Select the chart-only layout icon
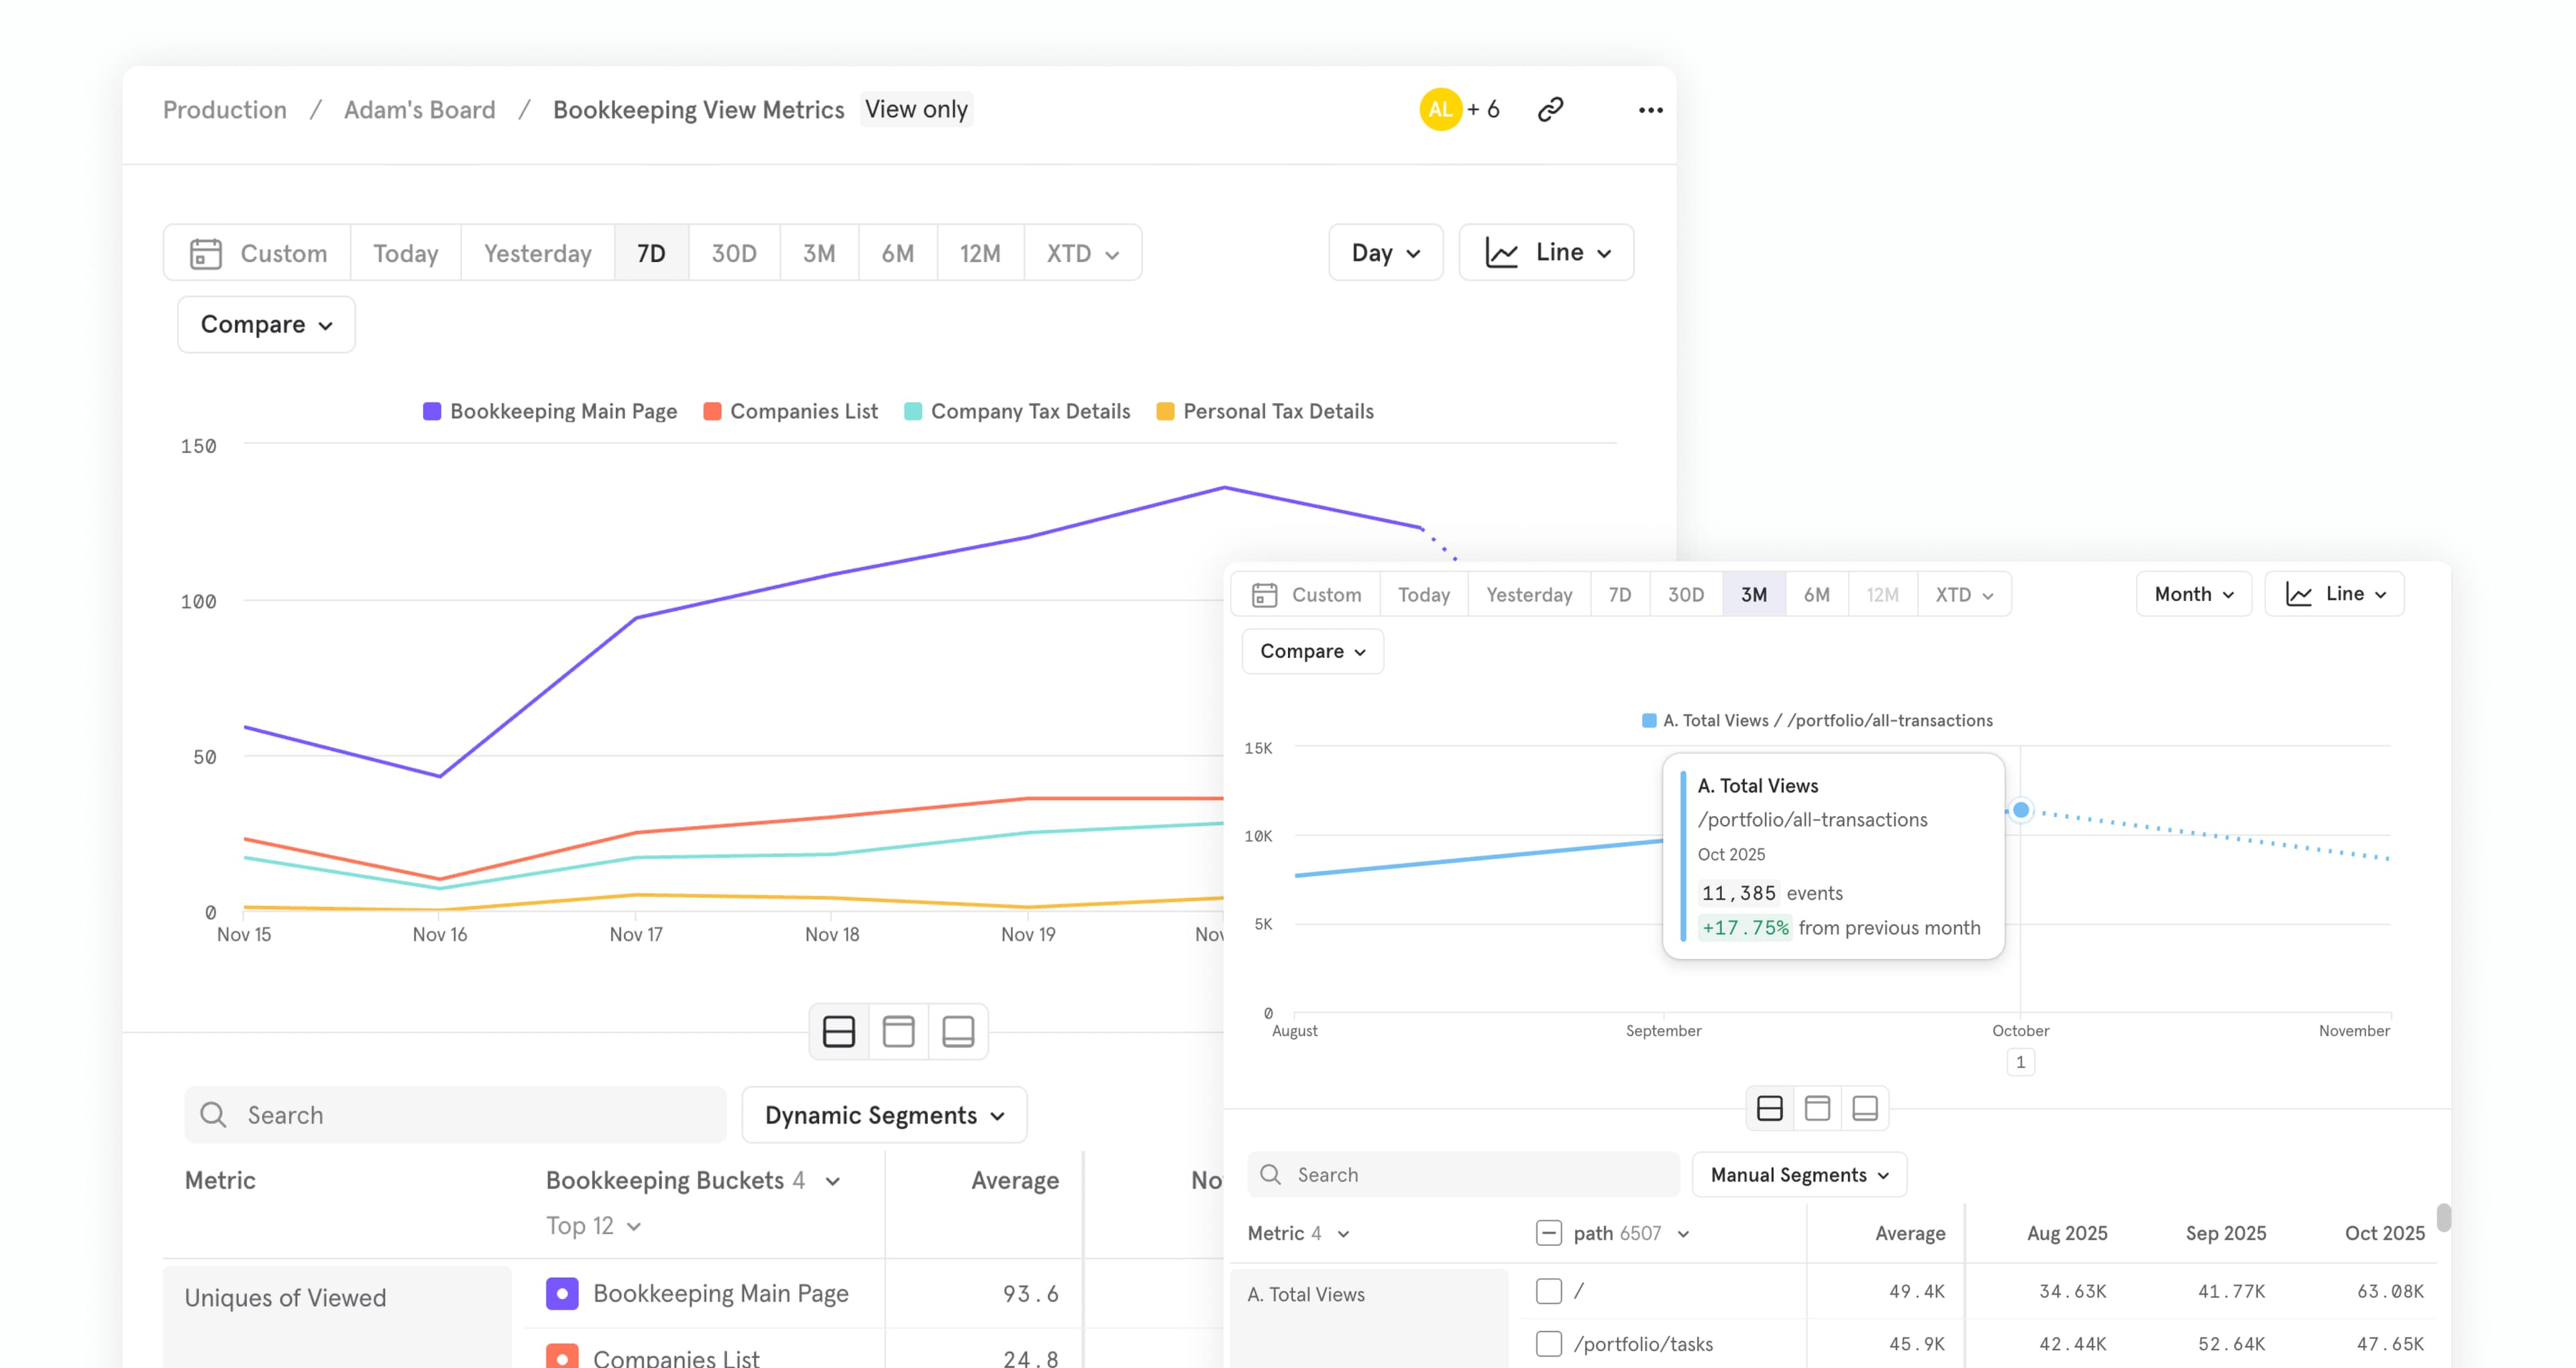Screen dimensions: 2576x1368 coord(898,1031)
